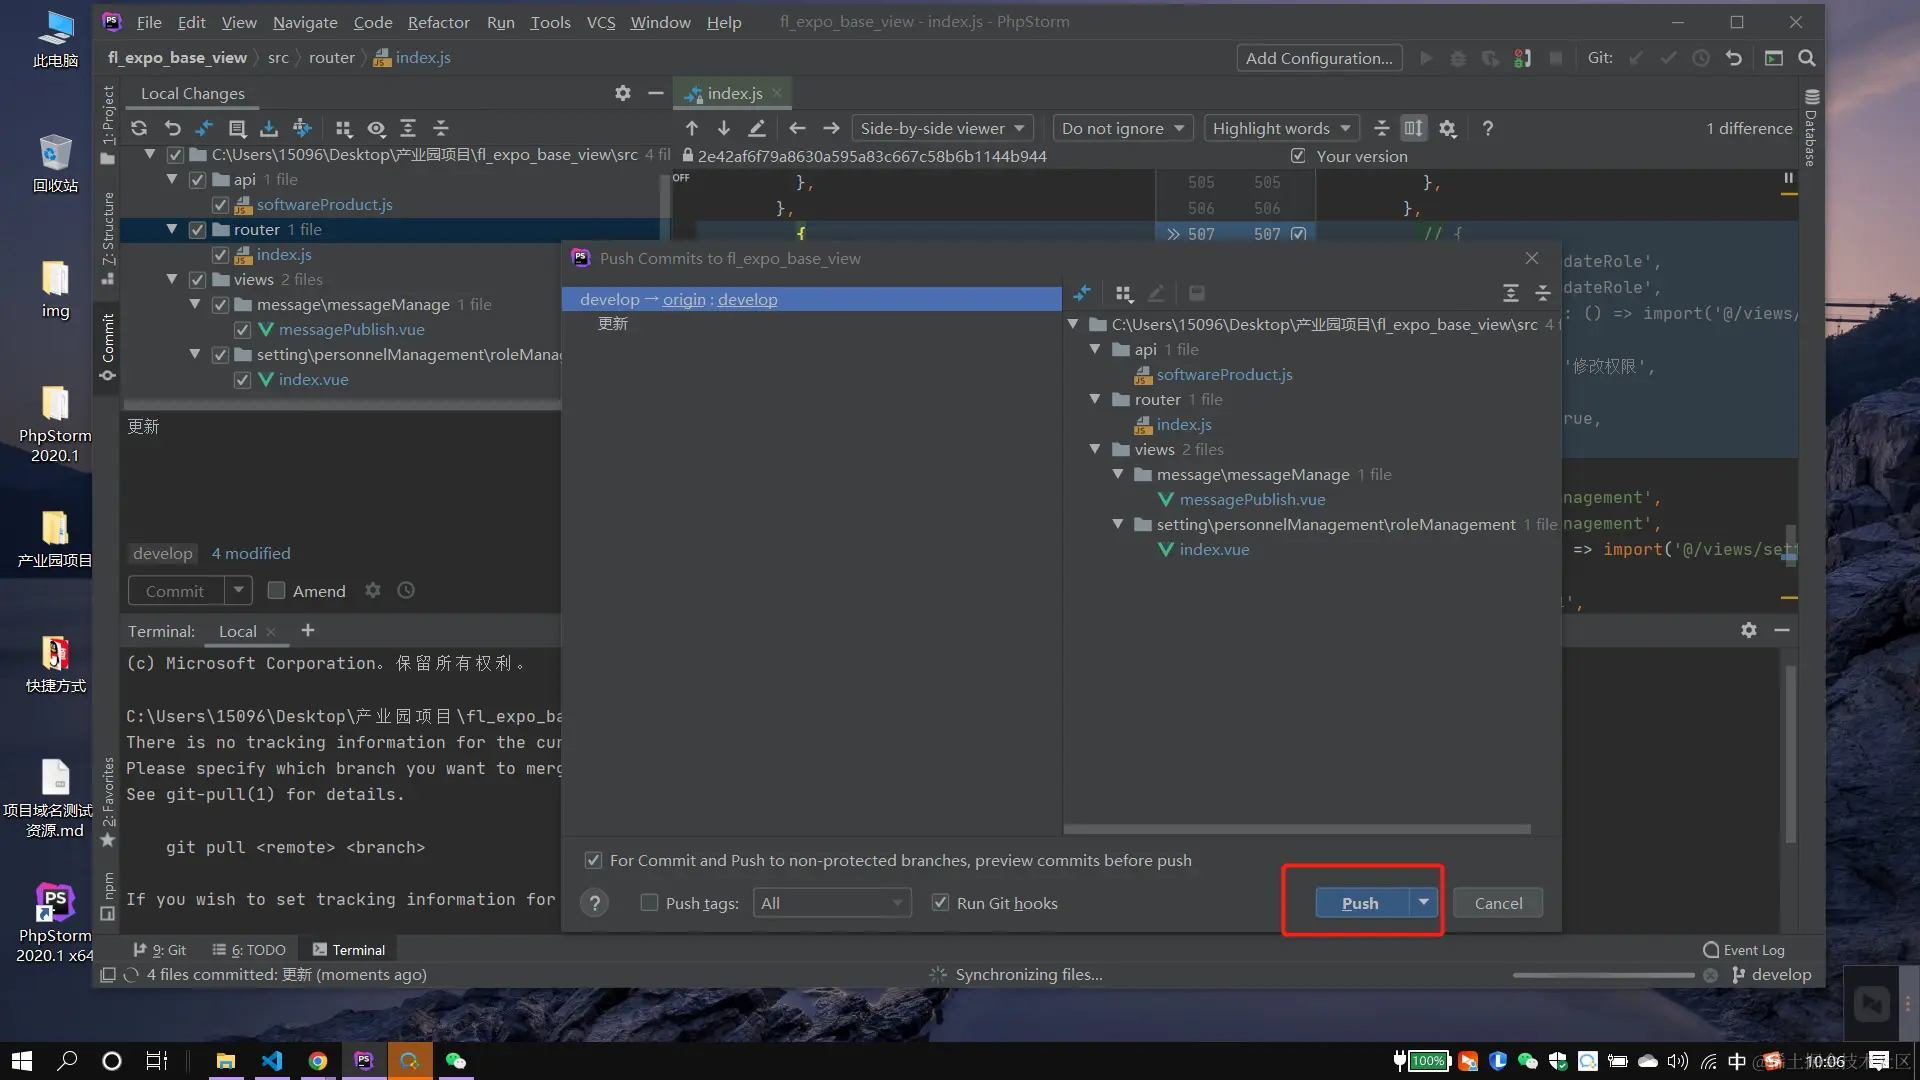This screenshot has width=1920, height=1080.
Task: Click the Search Everywhere magnifier icon
Action: point(1806,58)
